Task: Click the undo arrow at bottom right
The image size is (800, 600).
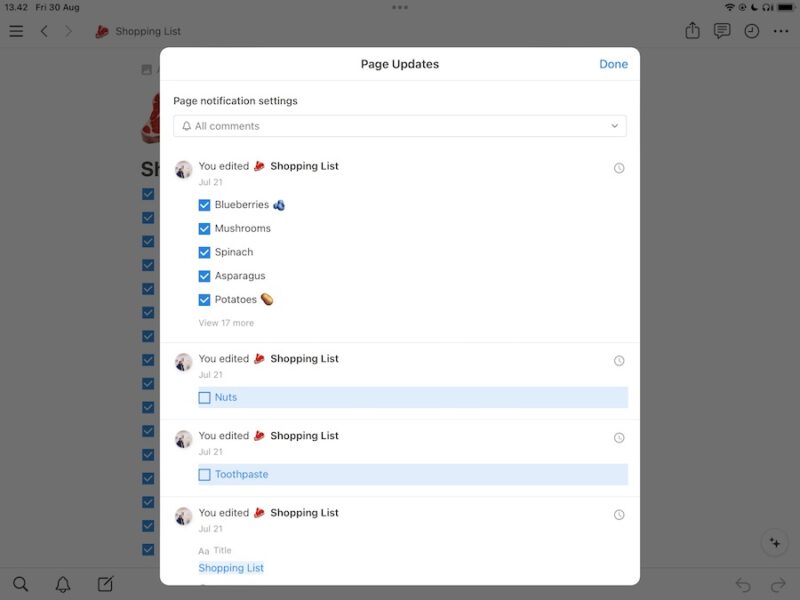Action: [x=741, y=583]
